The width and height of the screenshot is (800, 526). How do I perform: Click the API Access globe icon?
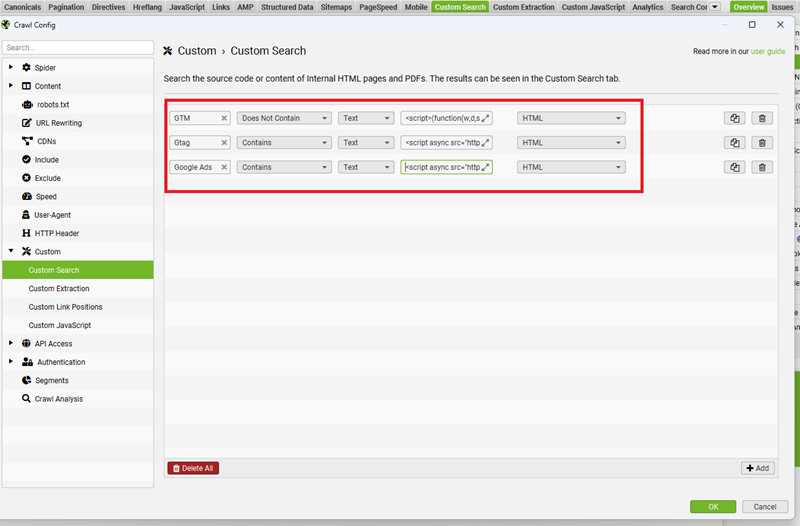[26, 343]
